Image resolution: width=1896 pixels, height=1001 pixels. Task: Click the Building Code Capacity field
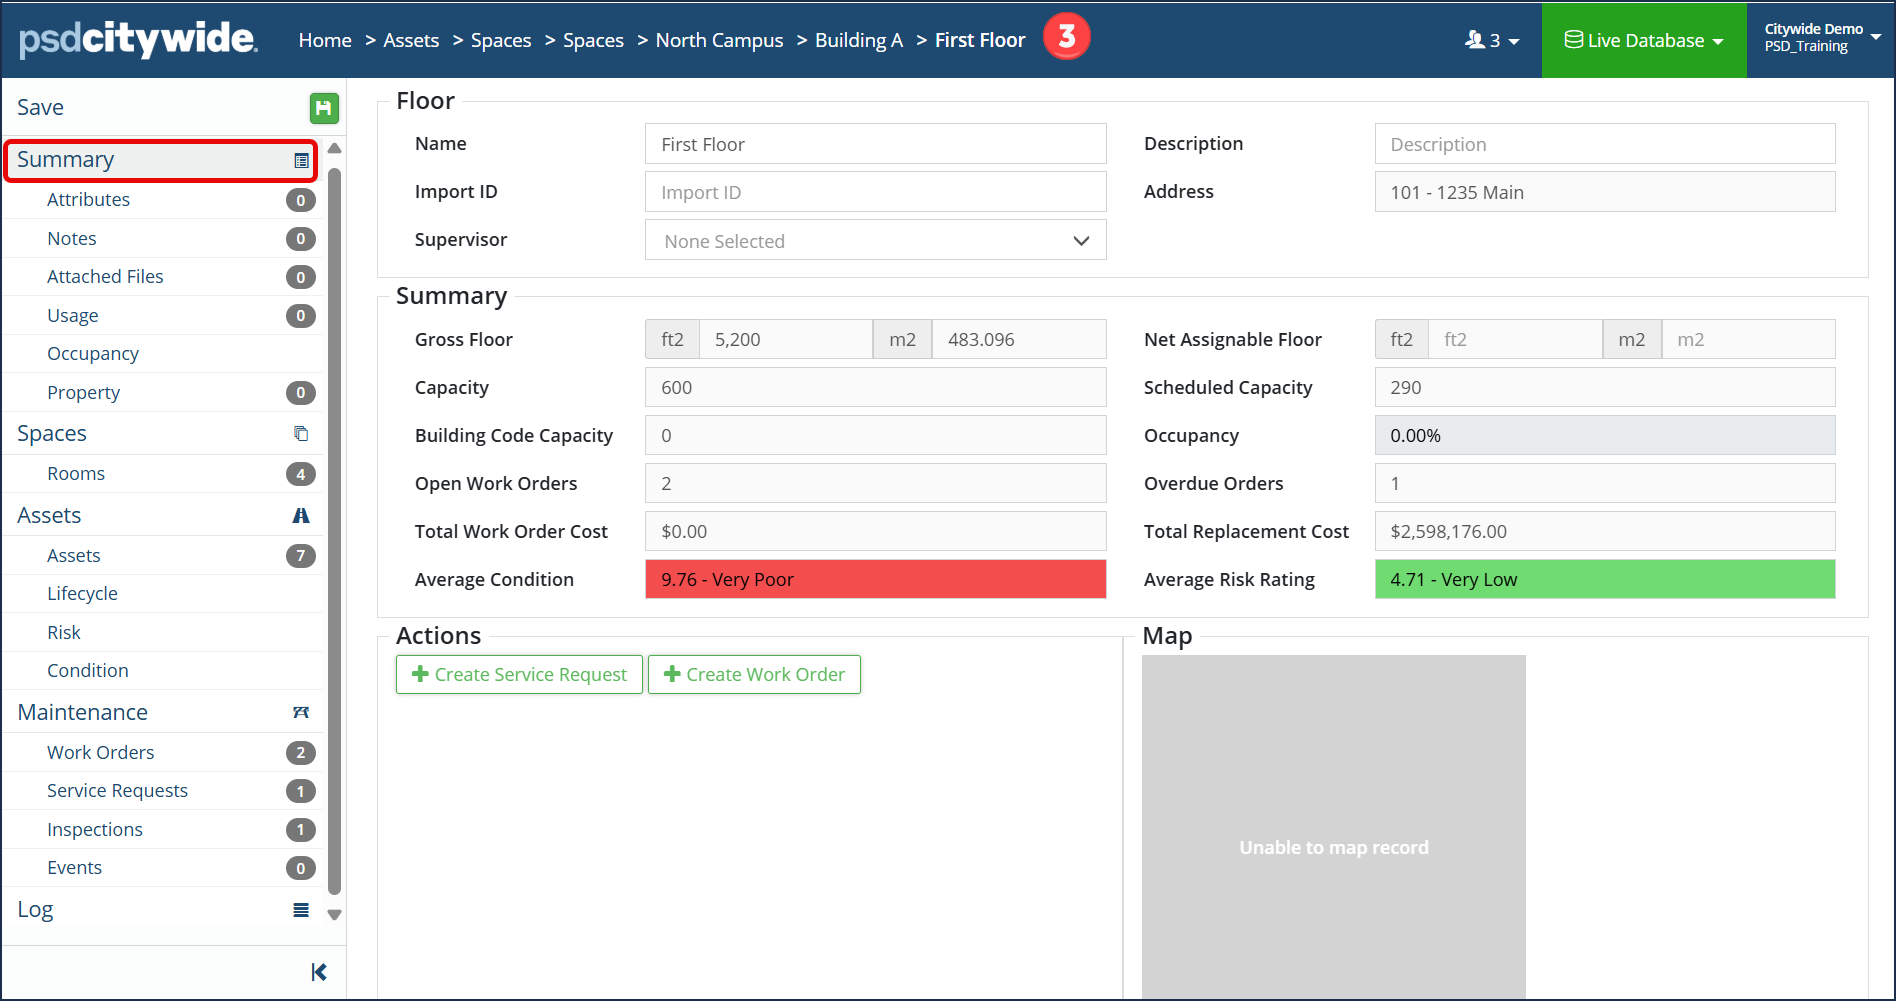(x=876, y=436)
